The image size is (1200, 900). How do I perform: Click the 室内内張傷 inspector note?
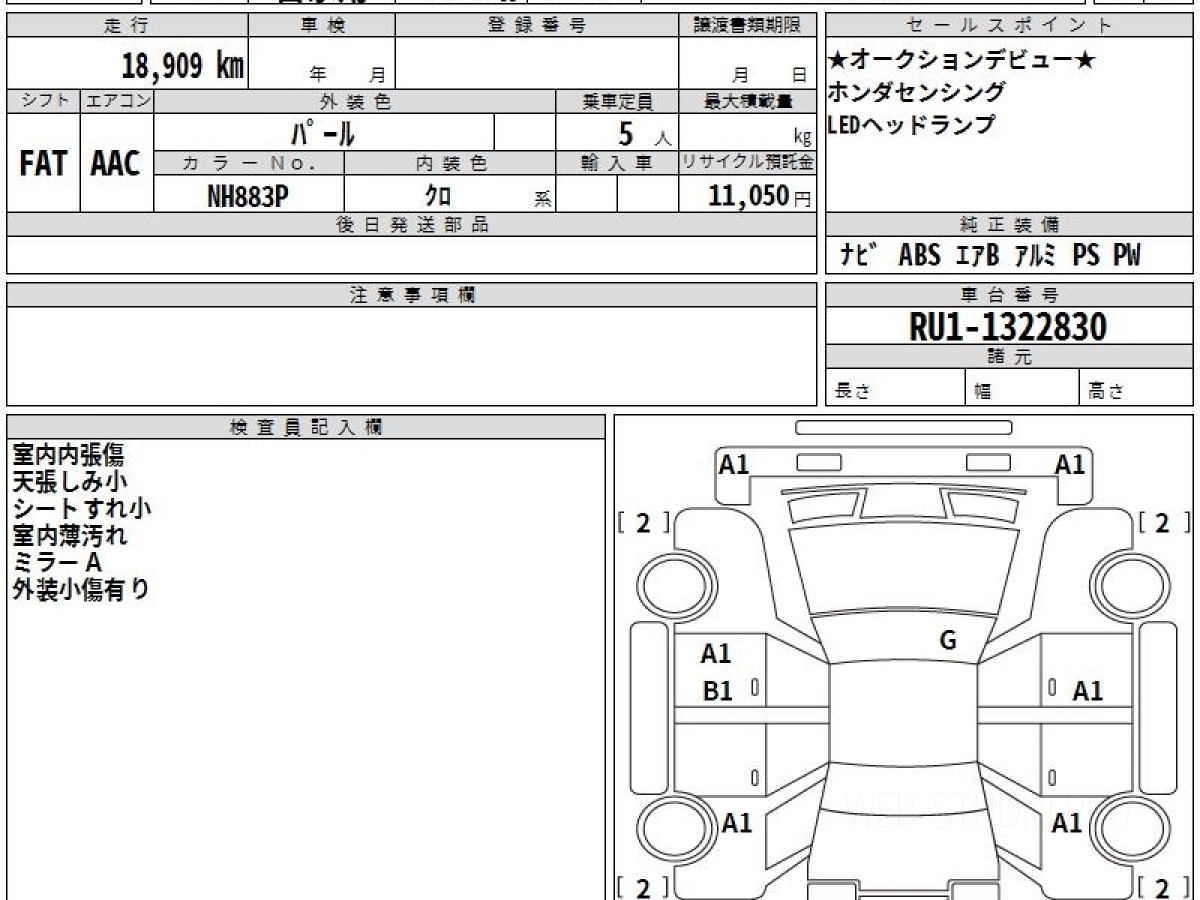click(x=68, y=455)
